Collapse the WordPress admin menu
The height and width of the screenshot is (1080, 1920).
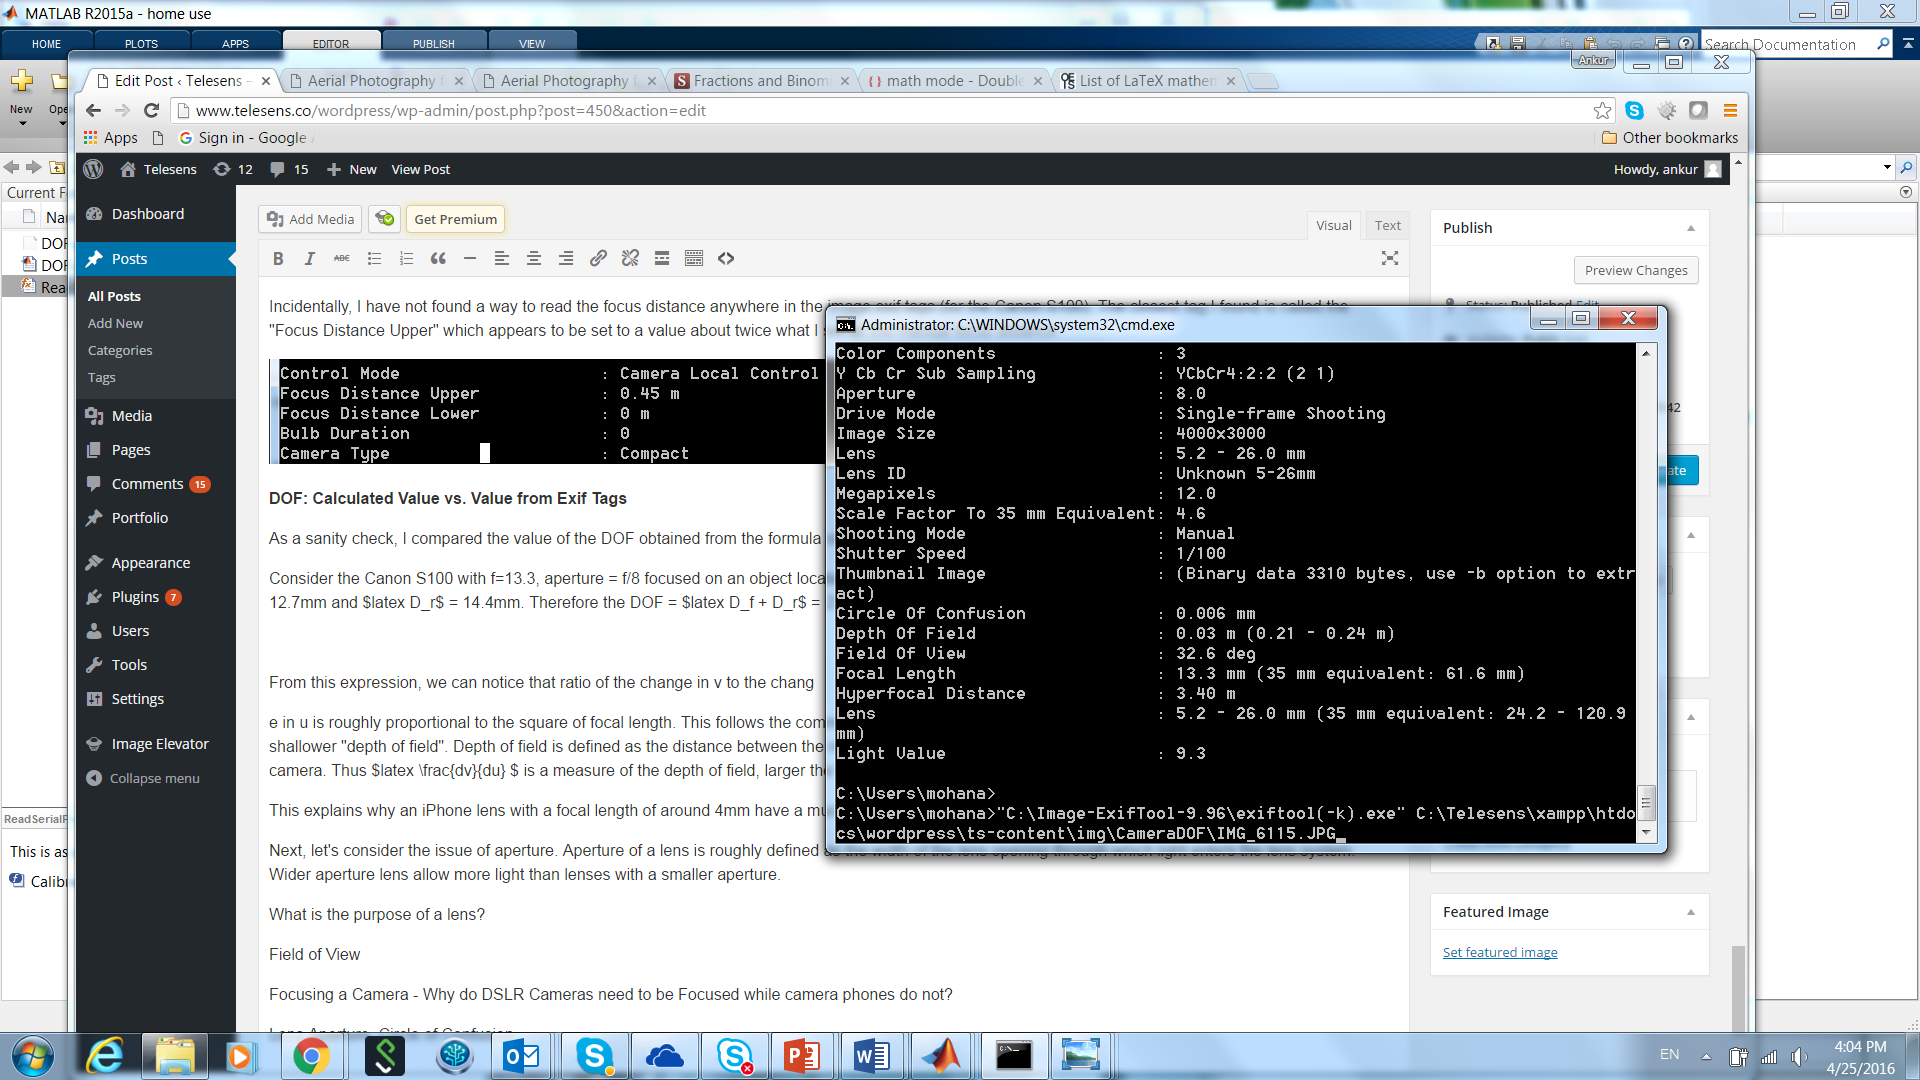pyautogui.click(x=143, y=778)
